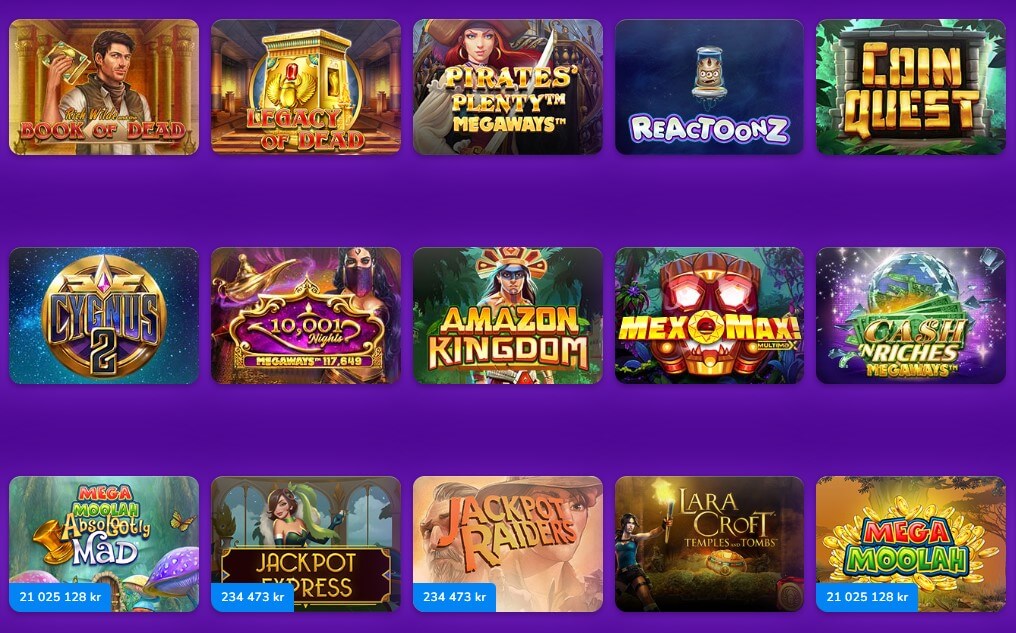Launch Legacy of Dead slot
Screen dimensions: 1016x633
pyautogui.click(x=306, y=87)
